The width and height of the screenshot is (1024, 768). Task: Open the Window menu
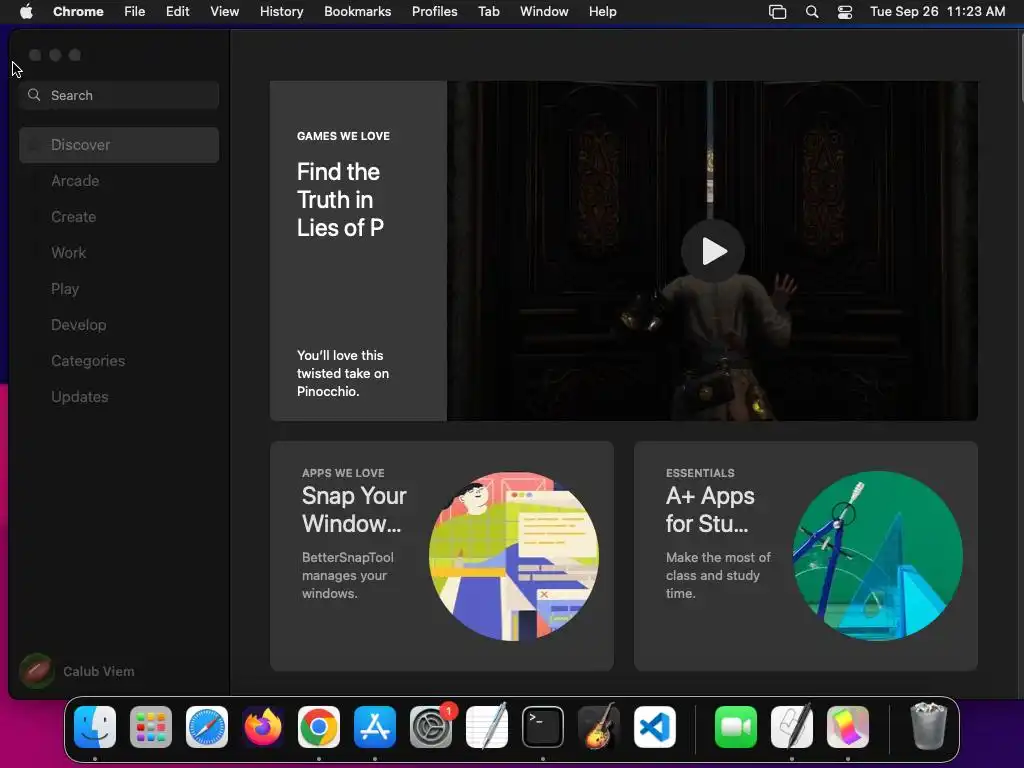tap(544, 11)
